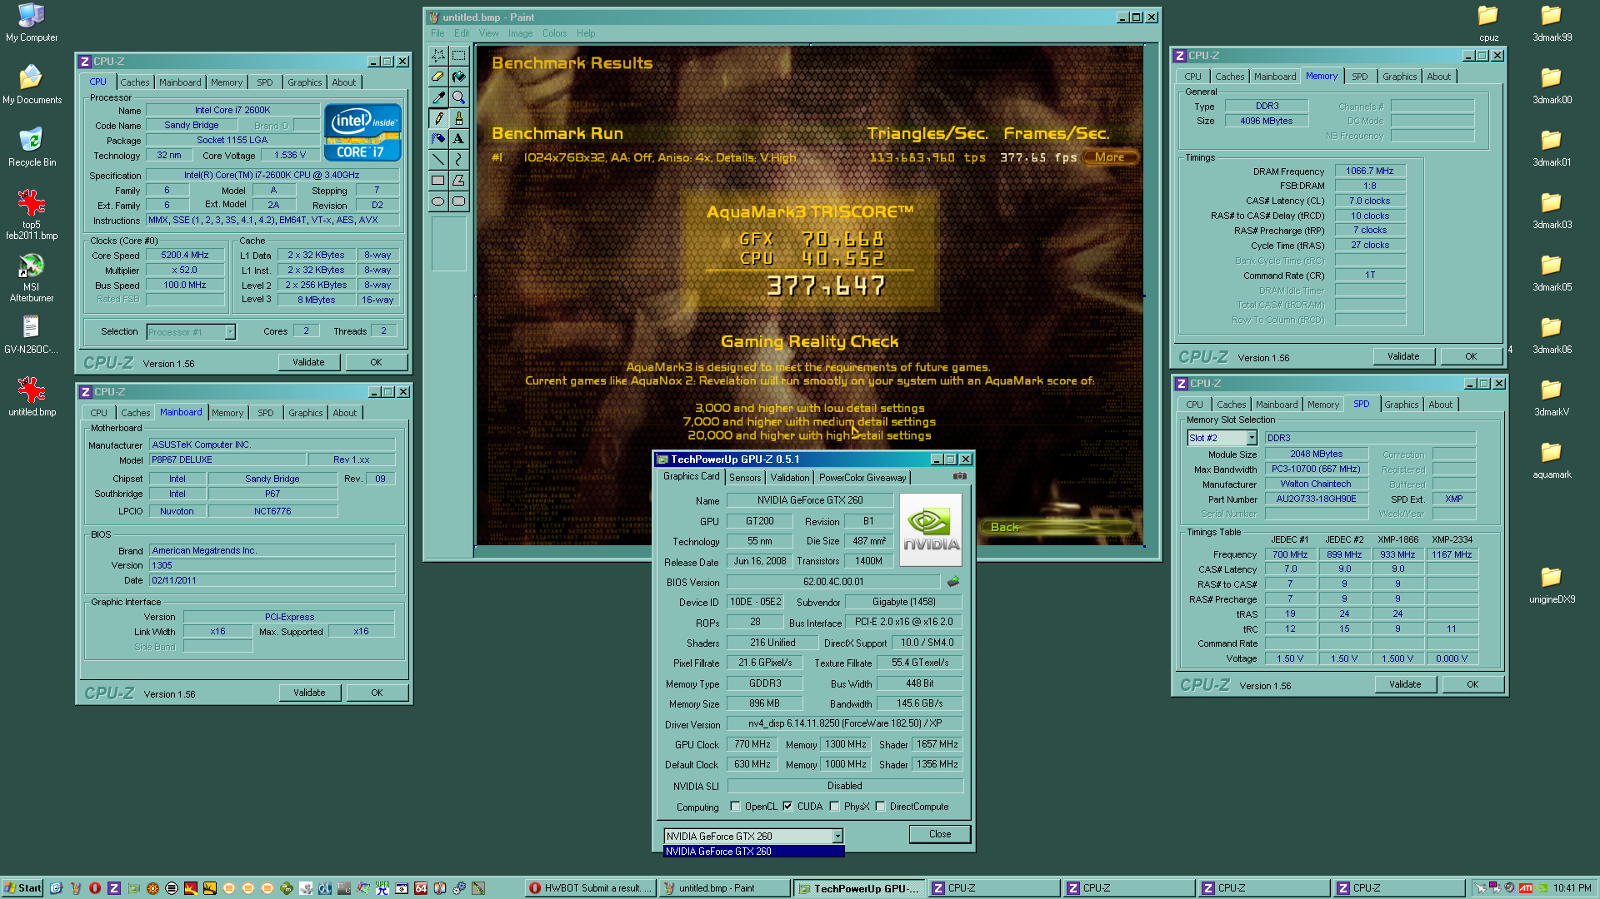Select the Text tool in Paint
The width and height of the screenshot is (1600, 899).
[x=458, y=139]
